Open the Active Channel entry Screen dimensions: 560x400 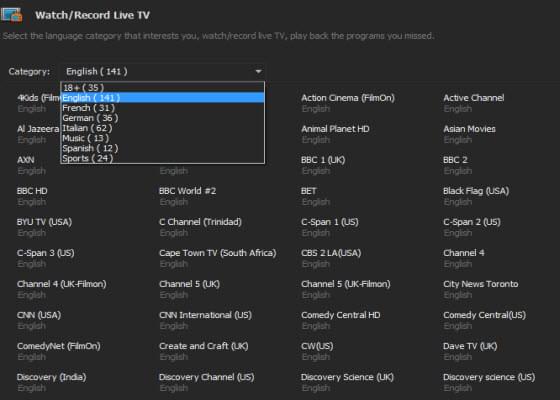[x=474, y=98]
